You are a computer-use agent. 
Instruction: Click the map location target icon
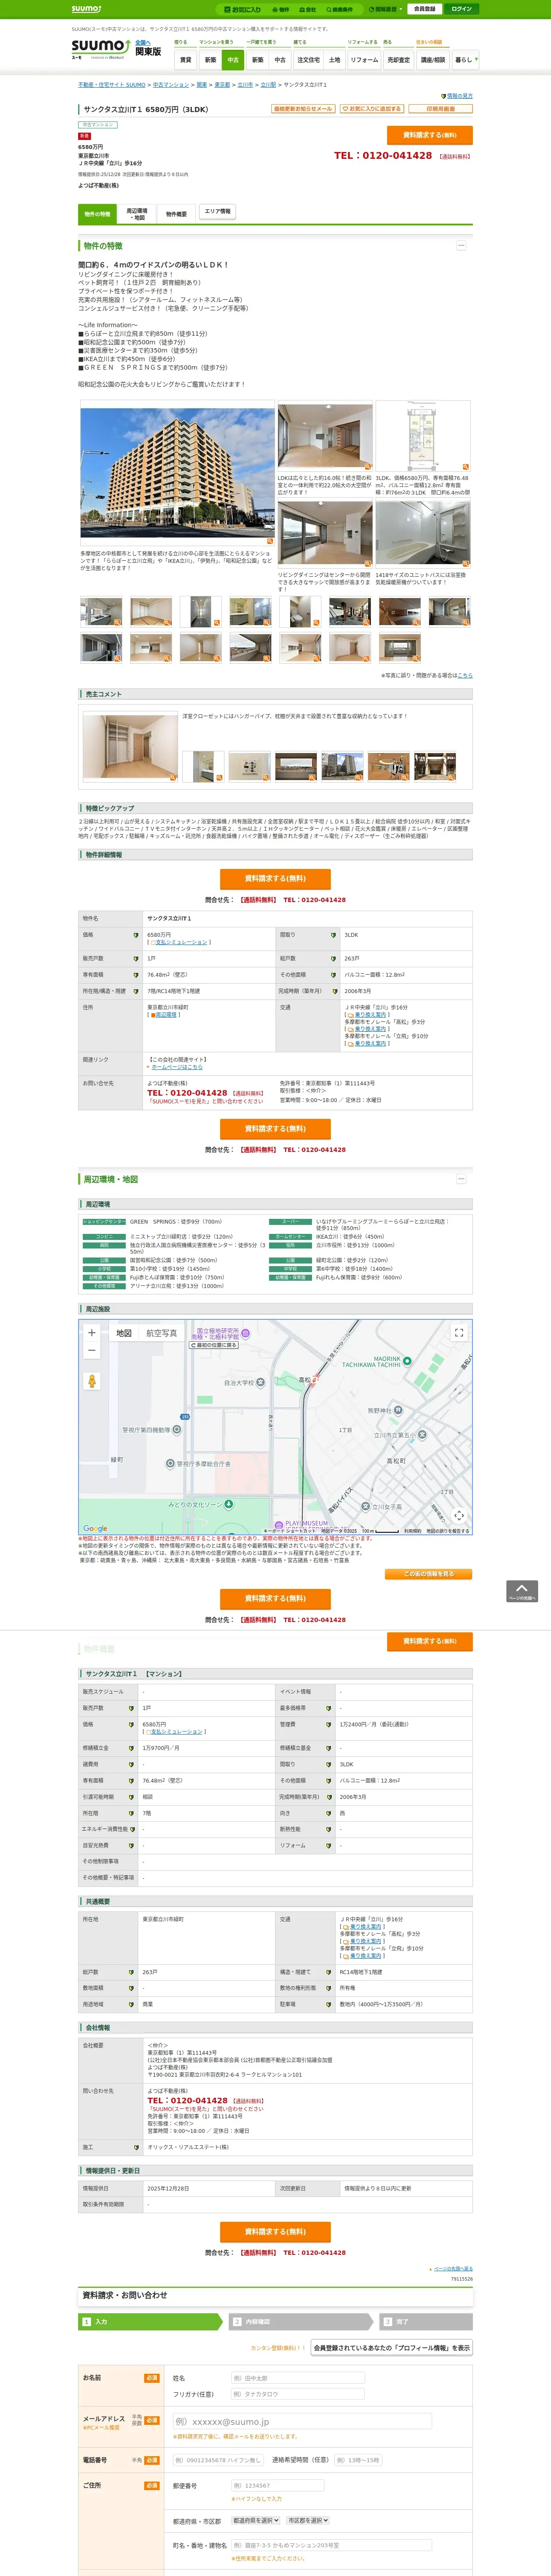tap(459, 1515)
